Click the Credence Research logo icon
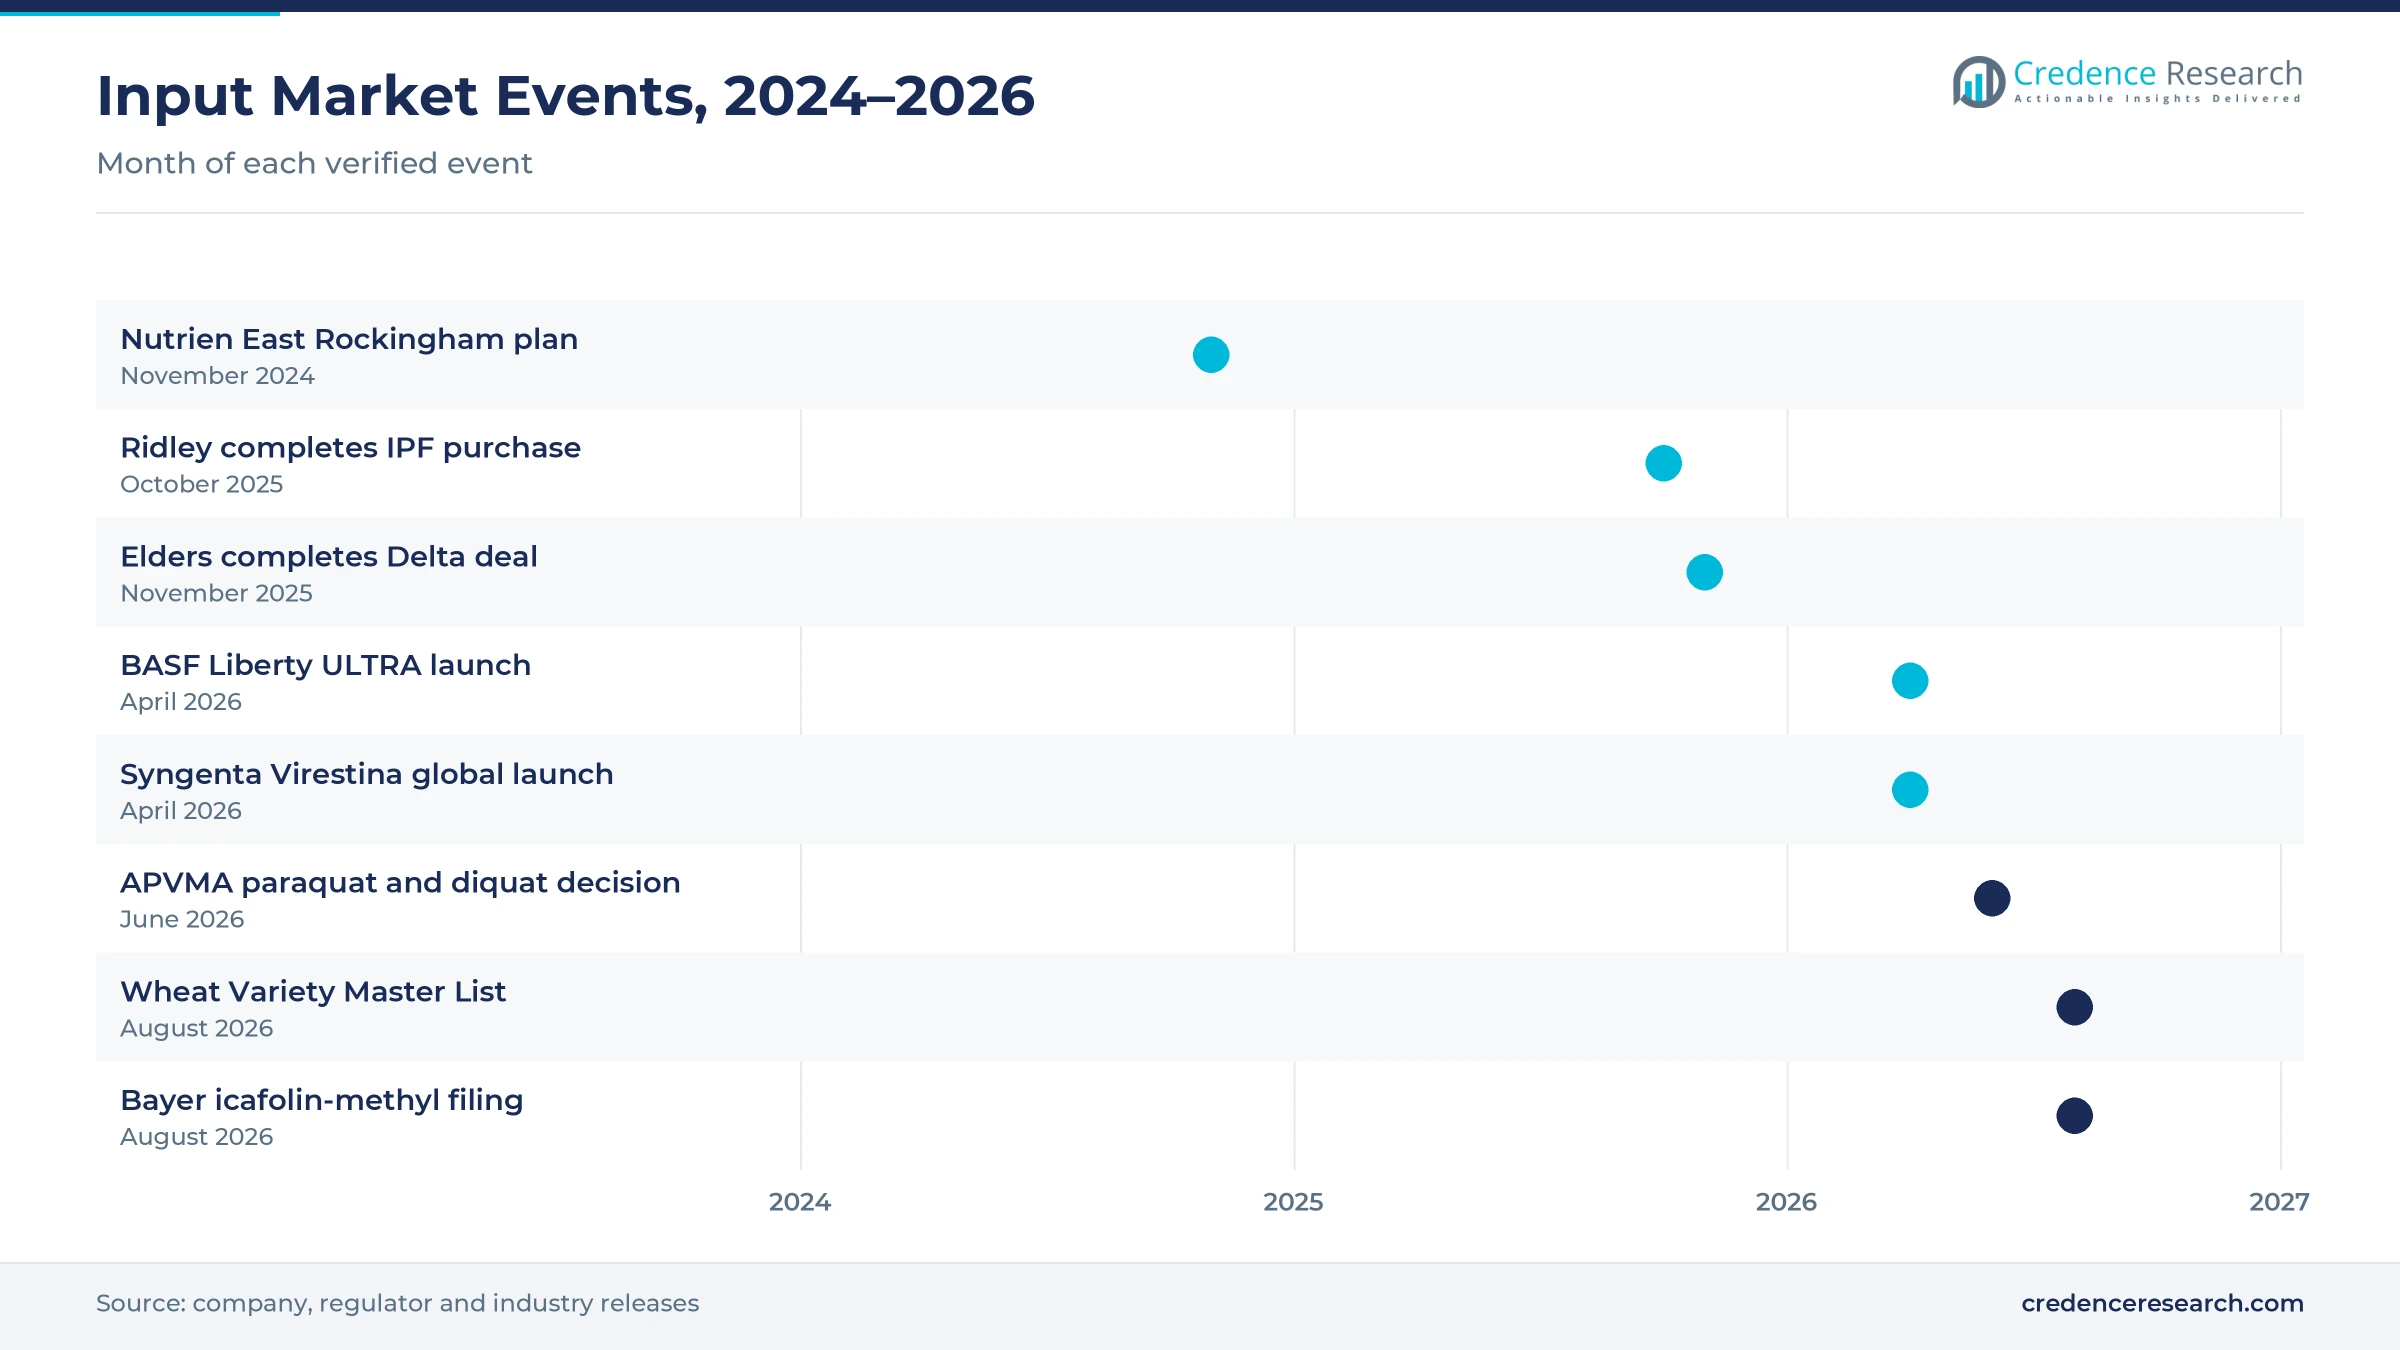Screen dimensions: 2400x1350 pos(1979,82)
